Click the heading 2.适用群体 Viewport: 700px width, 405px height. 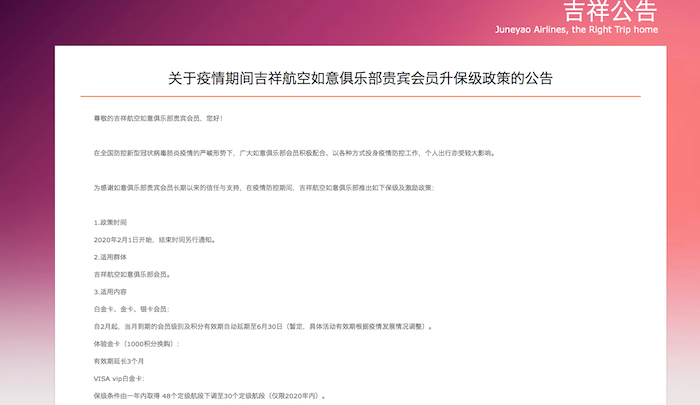(110, 257)
